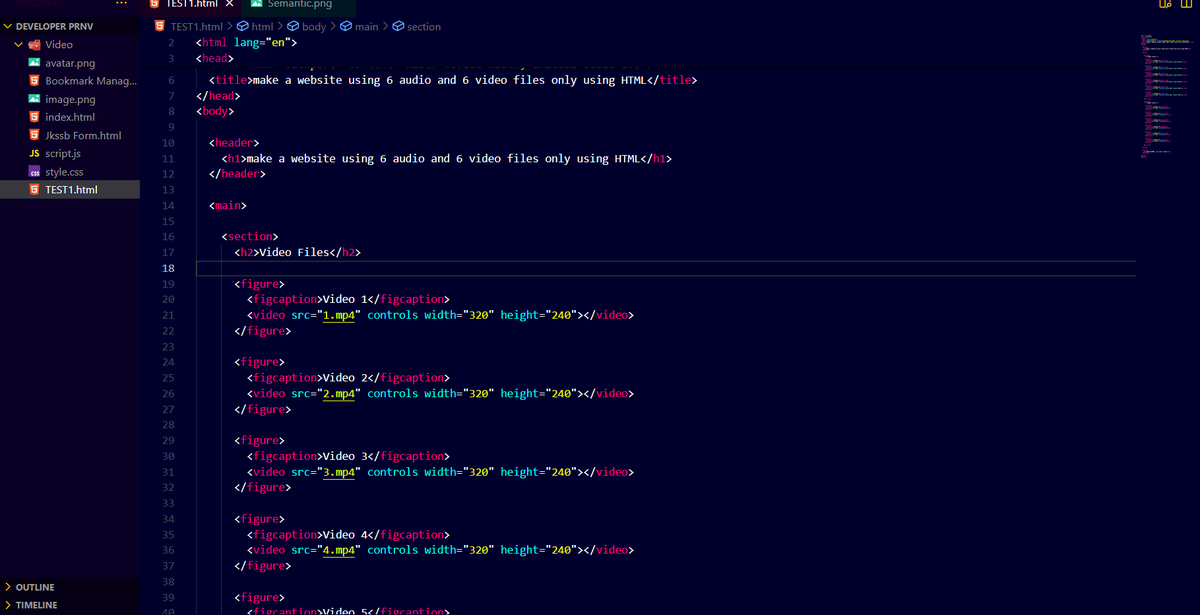Open the preview to the side icon
Image resolution: width=1200 pixels, height=615 pixels.
1165,4
